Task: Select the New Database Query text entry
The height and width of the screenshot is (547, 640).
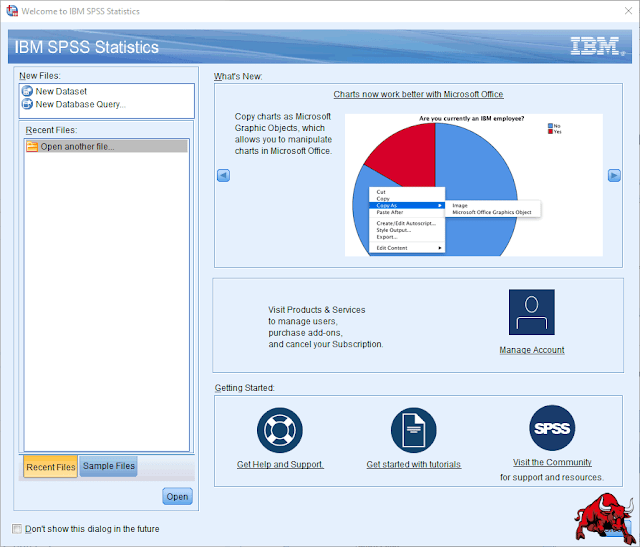Action: pyautogui.click(x=80, y=104)
